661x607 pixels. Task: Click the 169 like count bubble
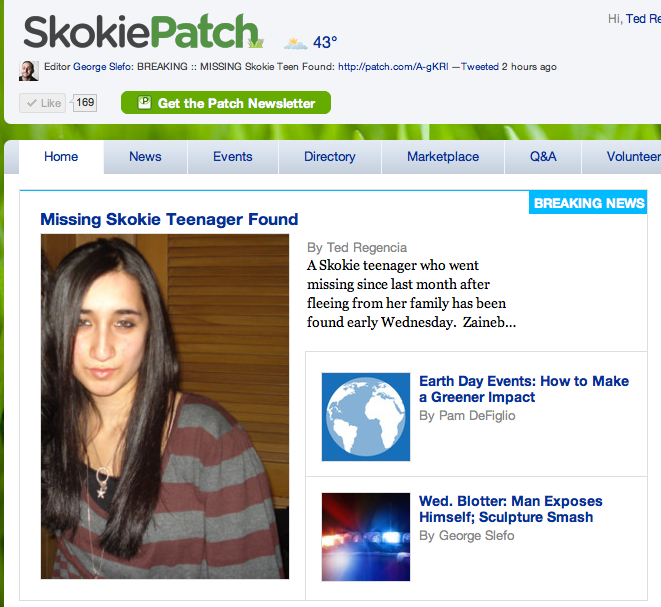(84, 103)
